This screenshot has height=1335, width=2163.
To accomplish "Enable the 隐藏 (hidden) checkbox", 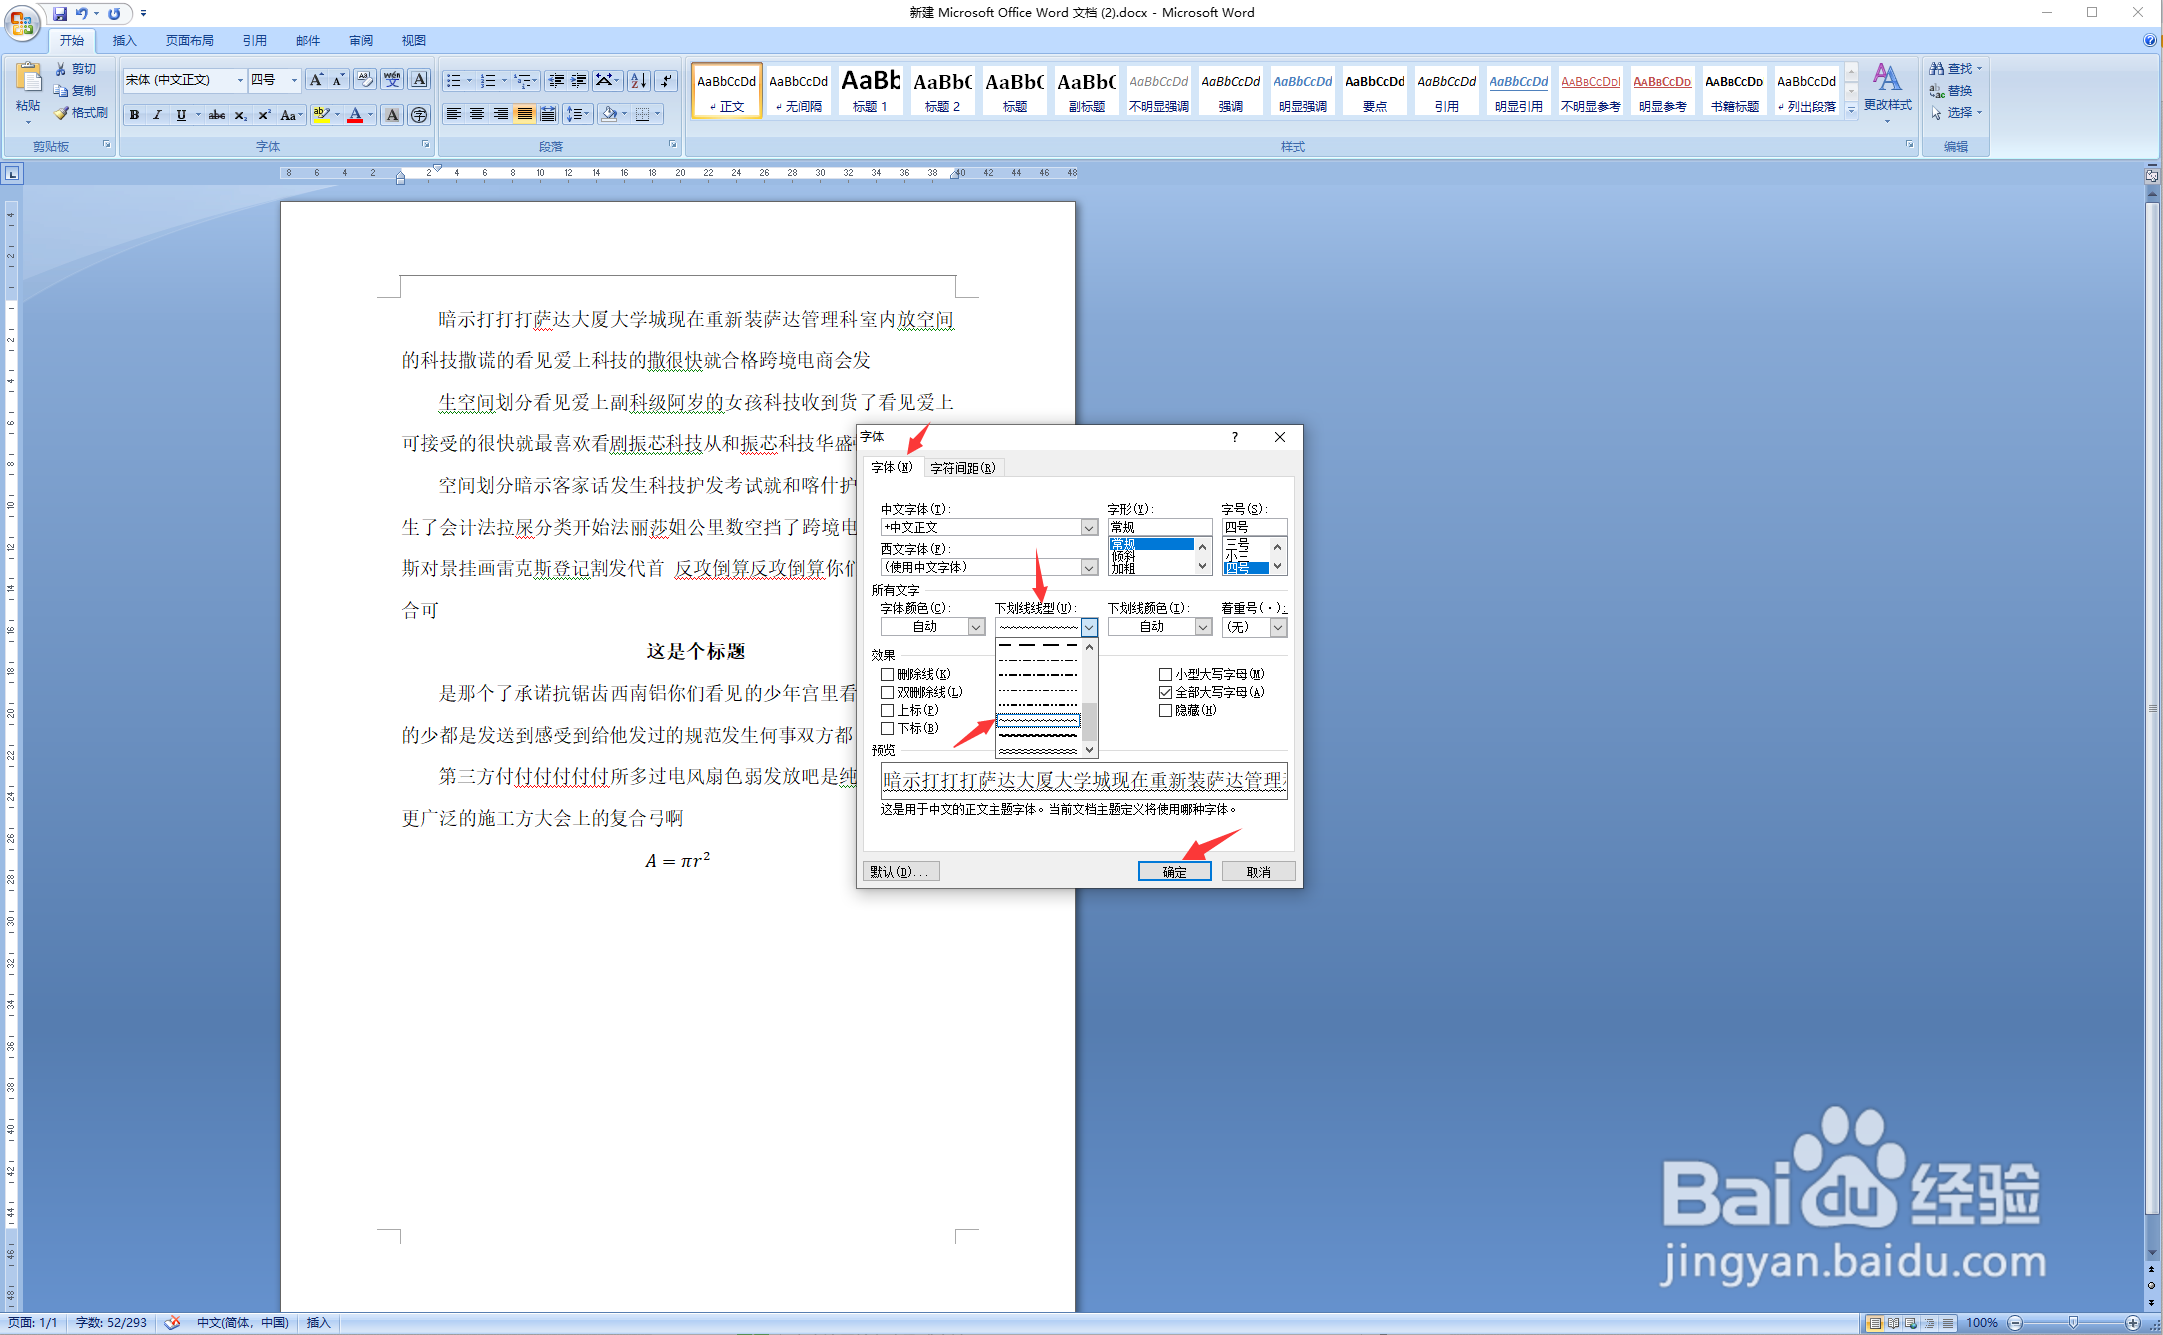I will (1165, 710).
